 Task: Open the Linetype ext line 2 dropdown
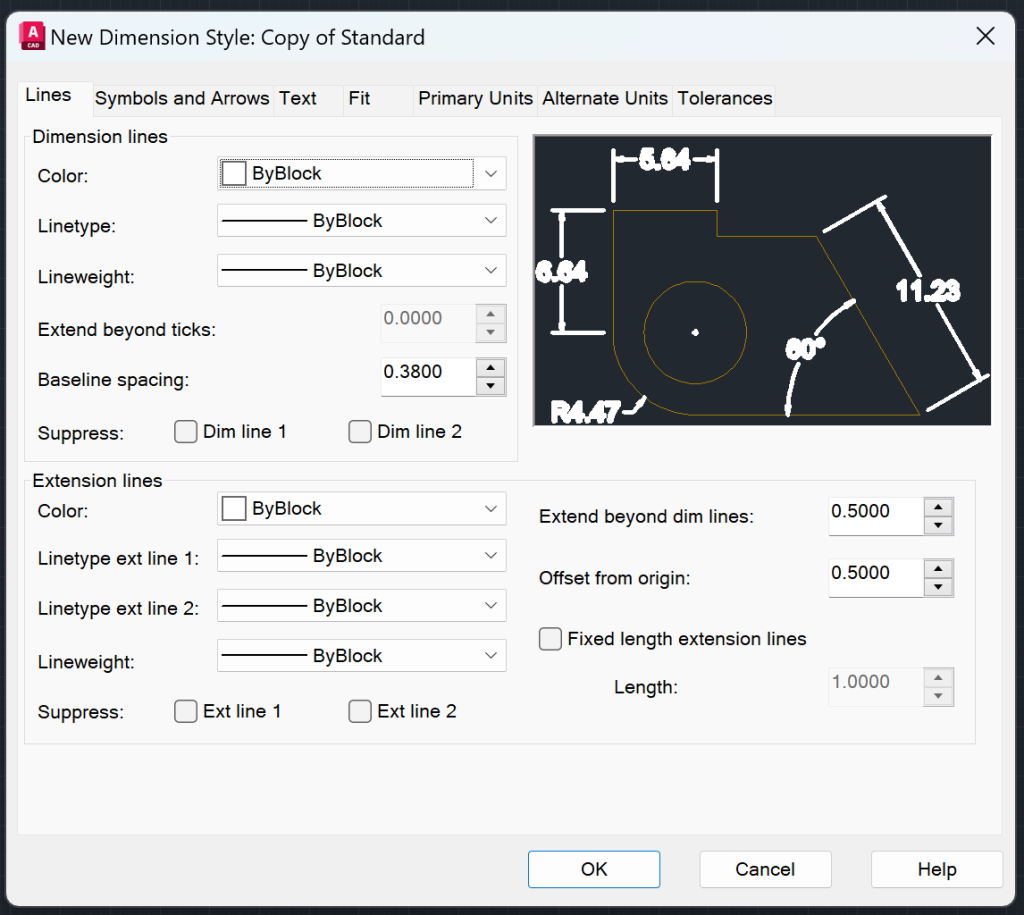tap(490, 605)
